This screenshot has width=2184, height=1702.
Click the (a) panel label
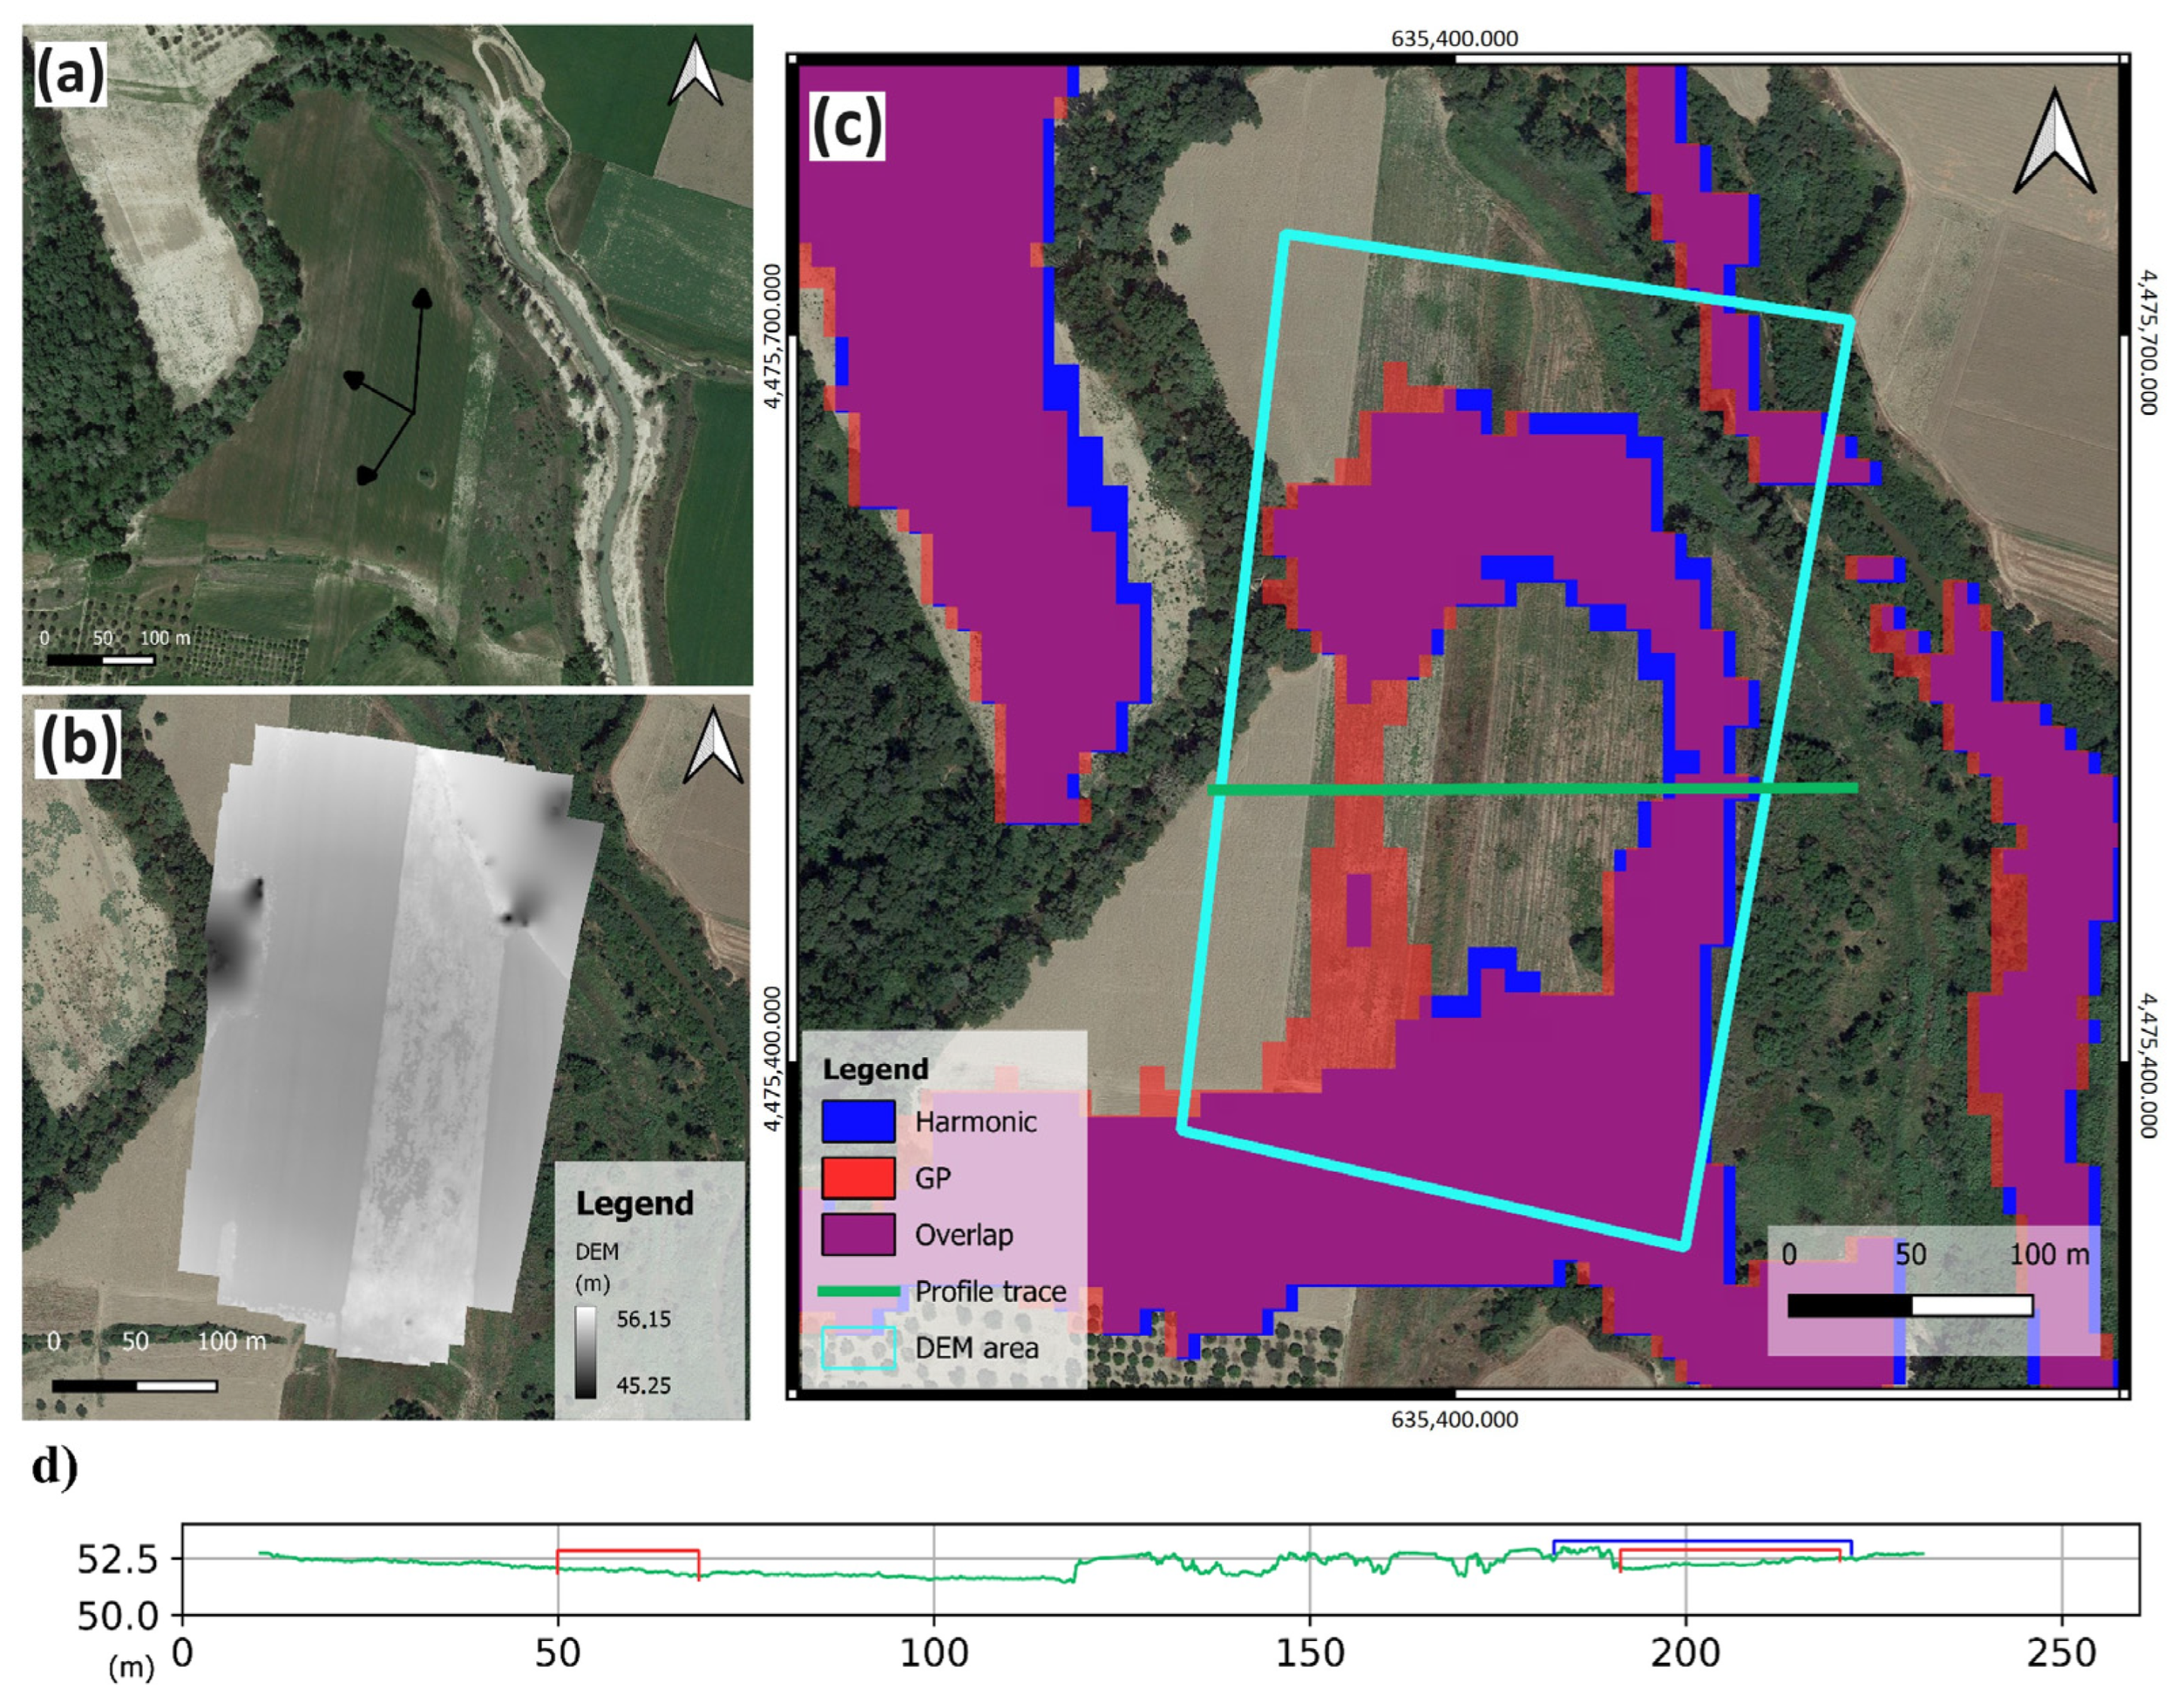pyautogui.click(x=69, y=74)
